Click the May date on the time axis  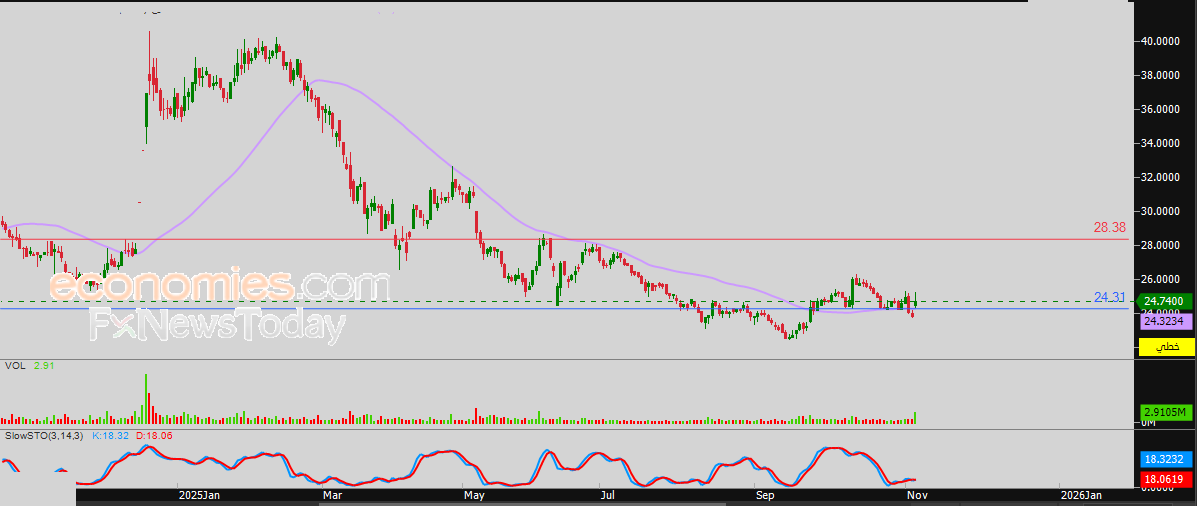pyautogui.click(x=474, y=495)
